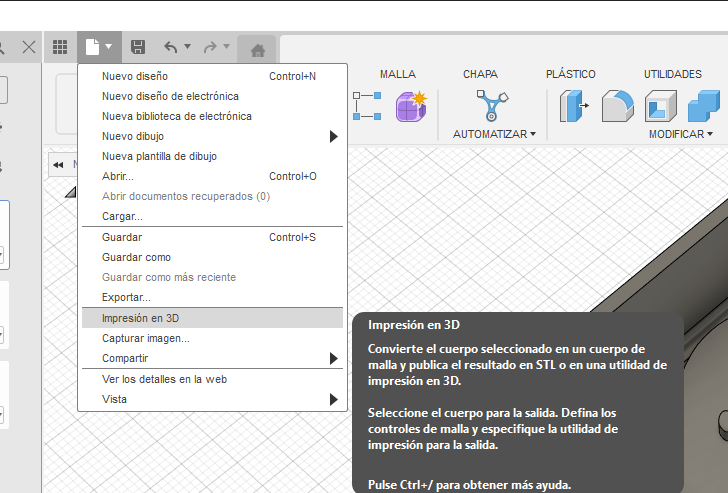Choose Nuevo diseño from the File menu

pyautogui.click(x=212, y=76)
